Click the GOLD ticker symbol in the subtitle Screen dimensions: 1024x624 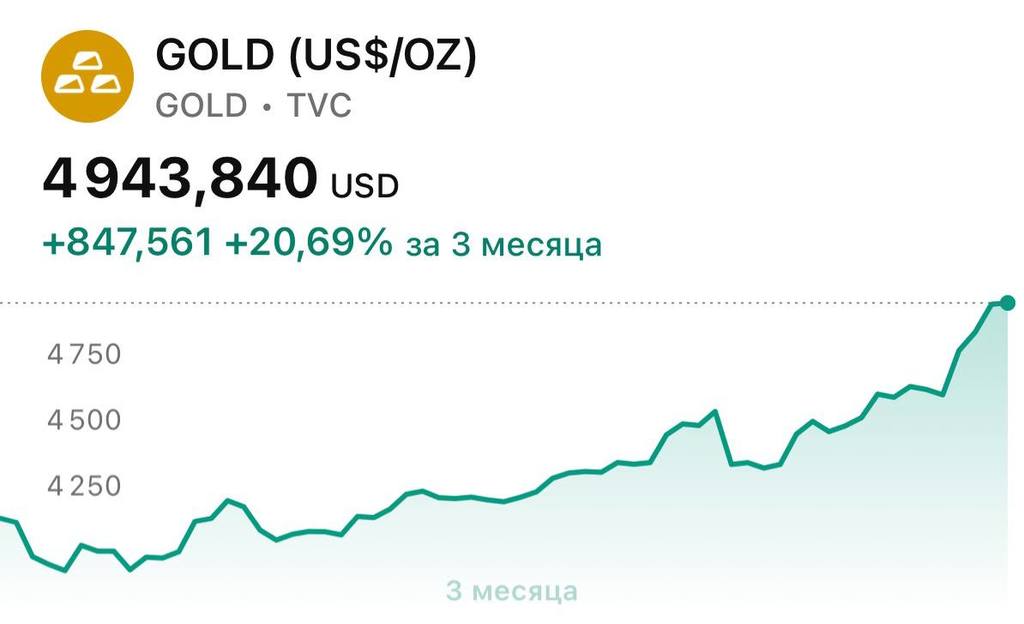pos(201,105)
